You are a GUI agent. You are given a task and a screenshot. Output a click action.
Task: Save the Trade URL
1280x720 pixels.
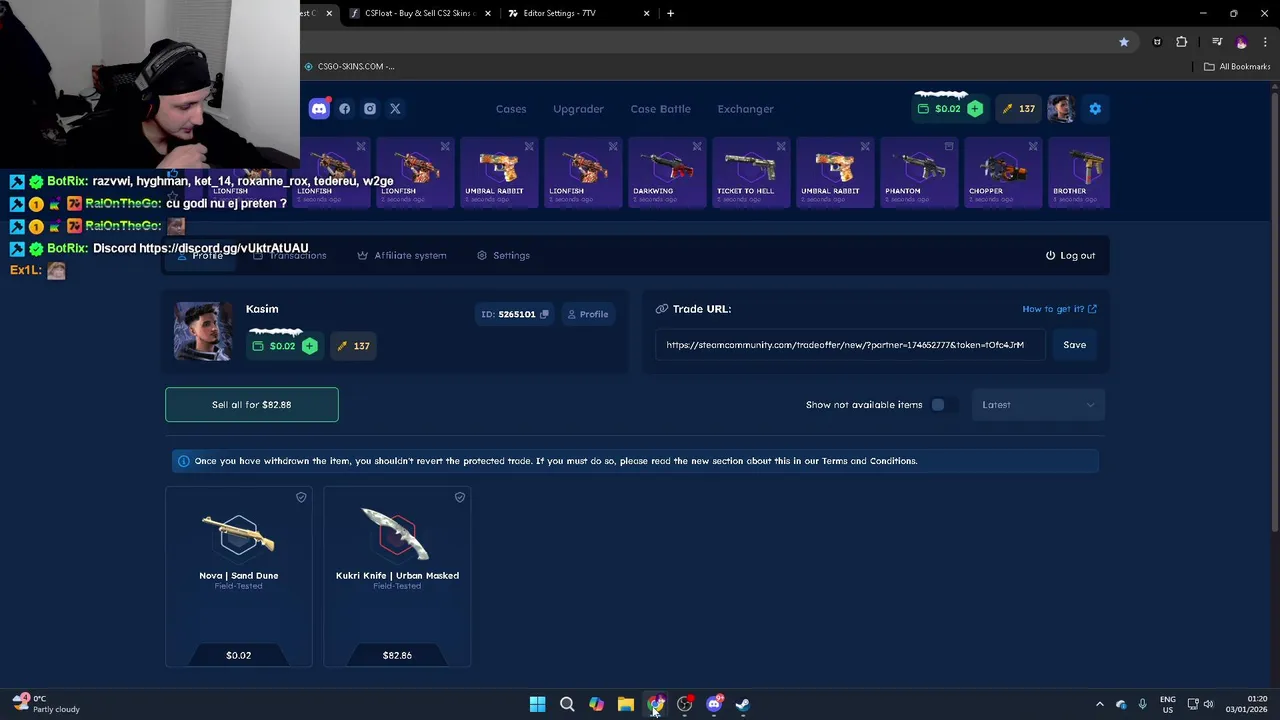(x=1074, y=345)
